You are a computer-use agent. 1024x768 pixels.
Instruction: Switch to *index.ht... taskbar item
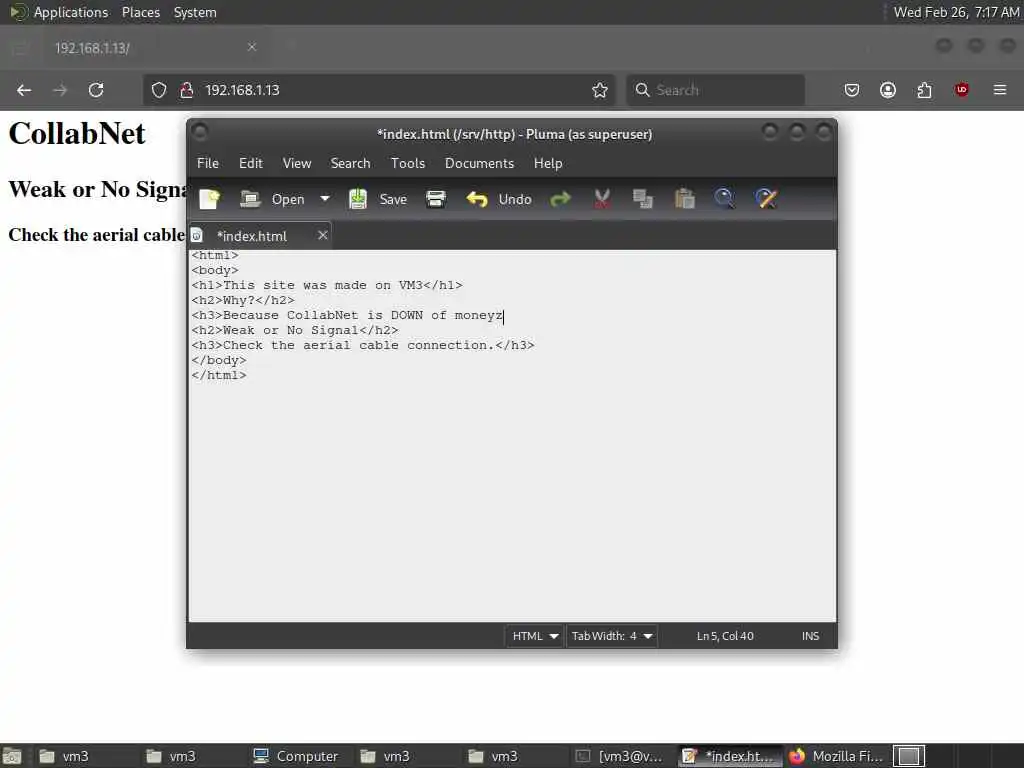(728, 756)
